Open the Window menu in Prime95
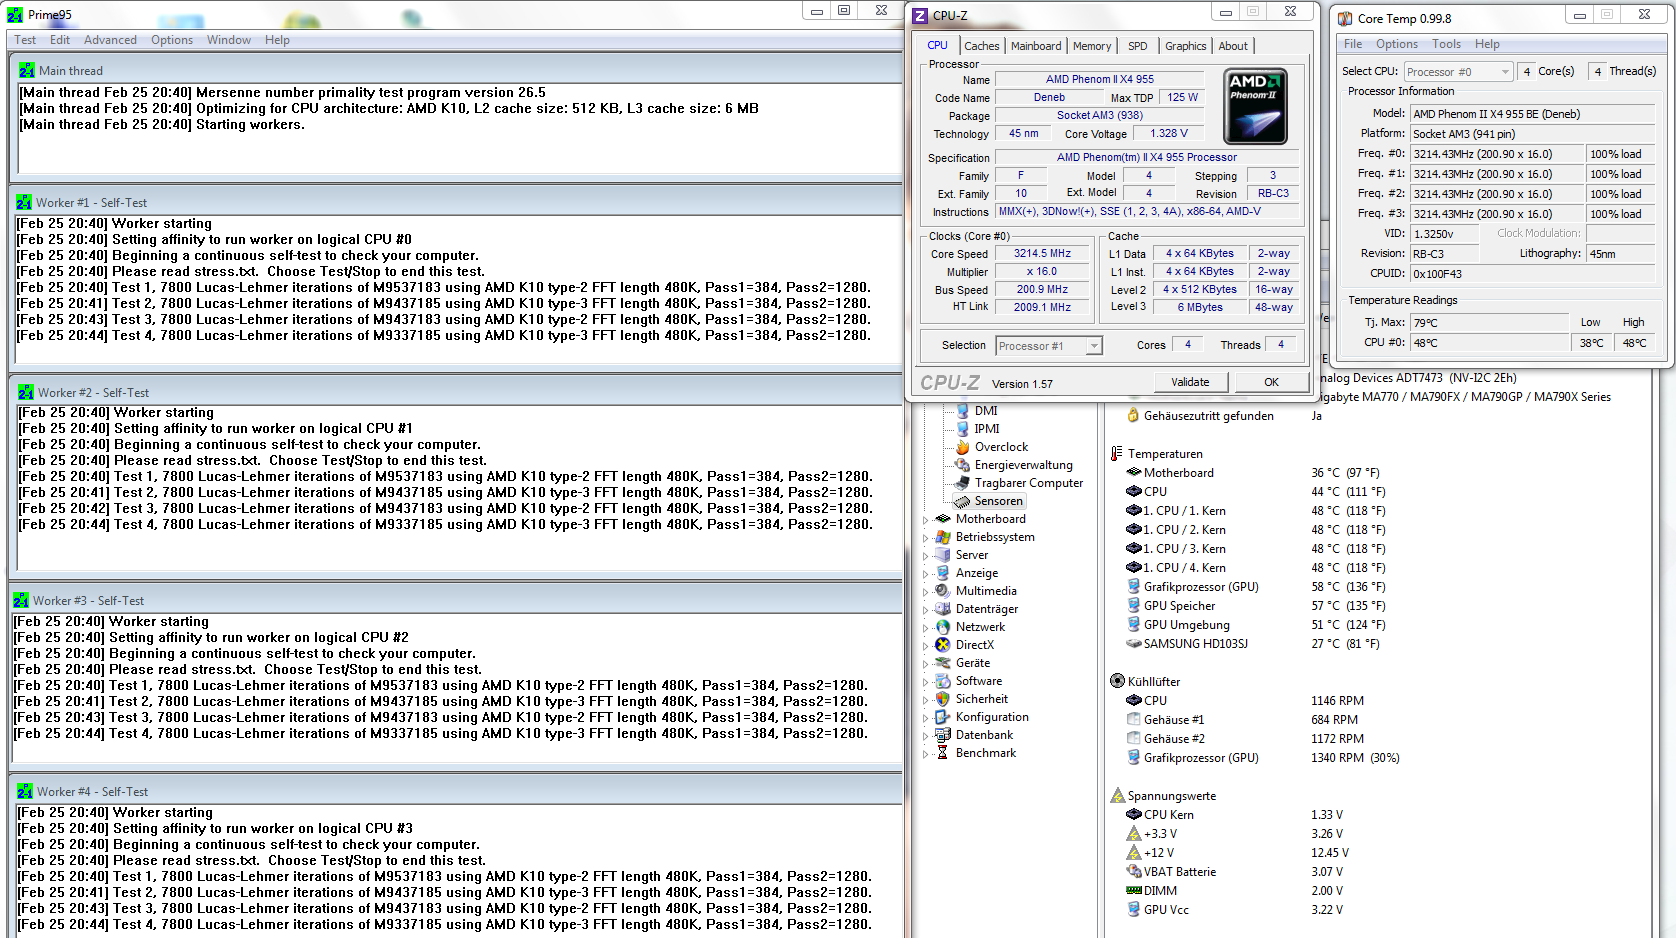The width and height of the screenshot is (1676, 938). click(229, 40)
